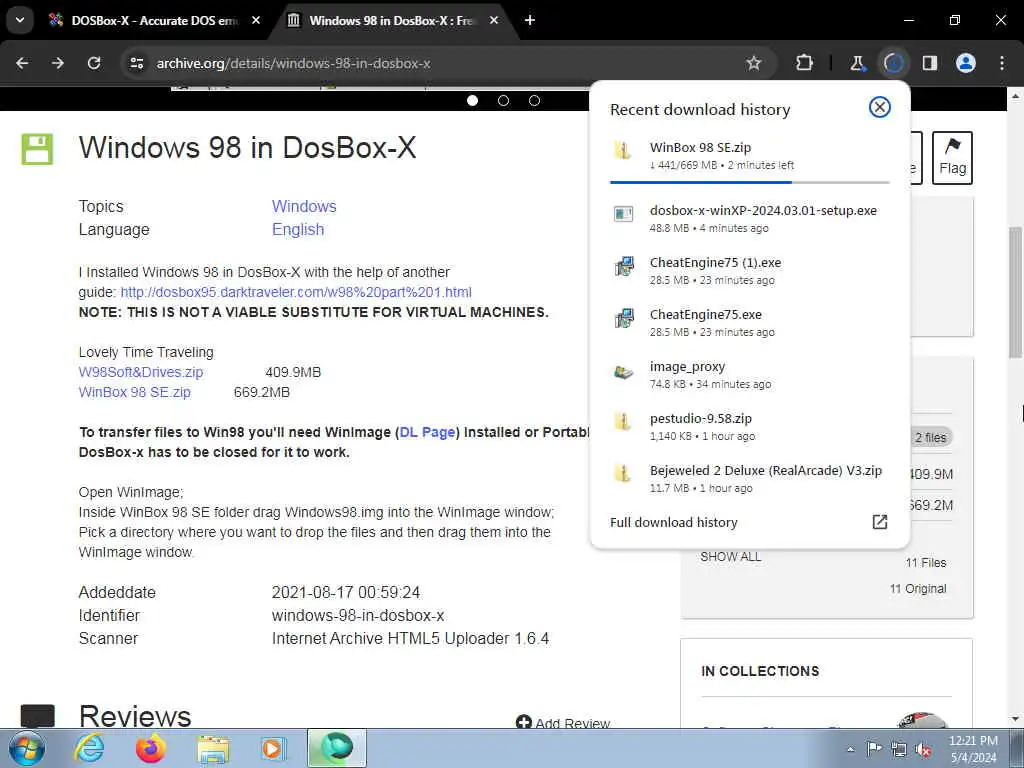The height and width of the screenshot is (768, 1024).
Task: Open the Action Center flag tray icon
Action: click(x=874, y=748)
